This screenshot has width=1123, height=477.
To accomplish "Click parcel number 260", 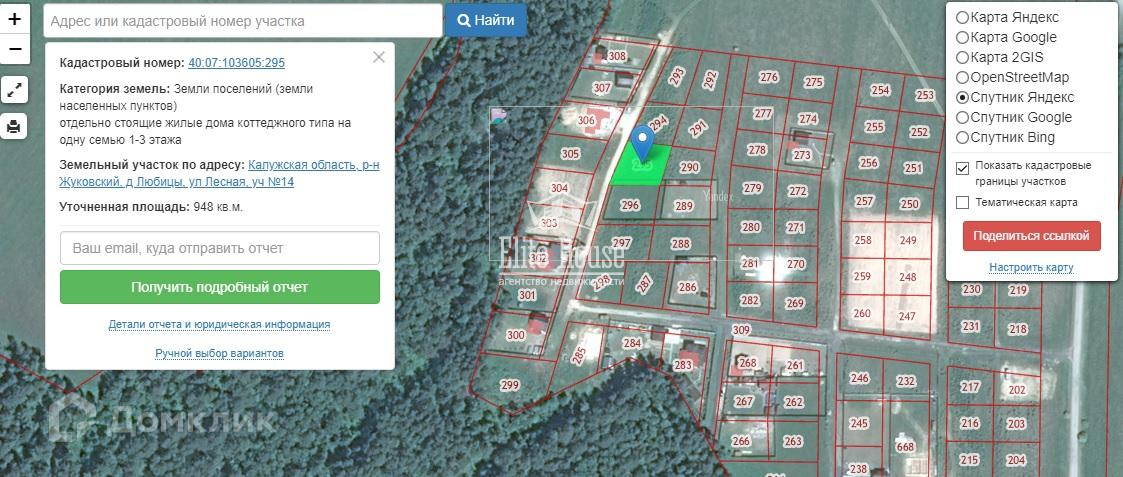I will click(x=862, y=313).
